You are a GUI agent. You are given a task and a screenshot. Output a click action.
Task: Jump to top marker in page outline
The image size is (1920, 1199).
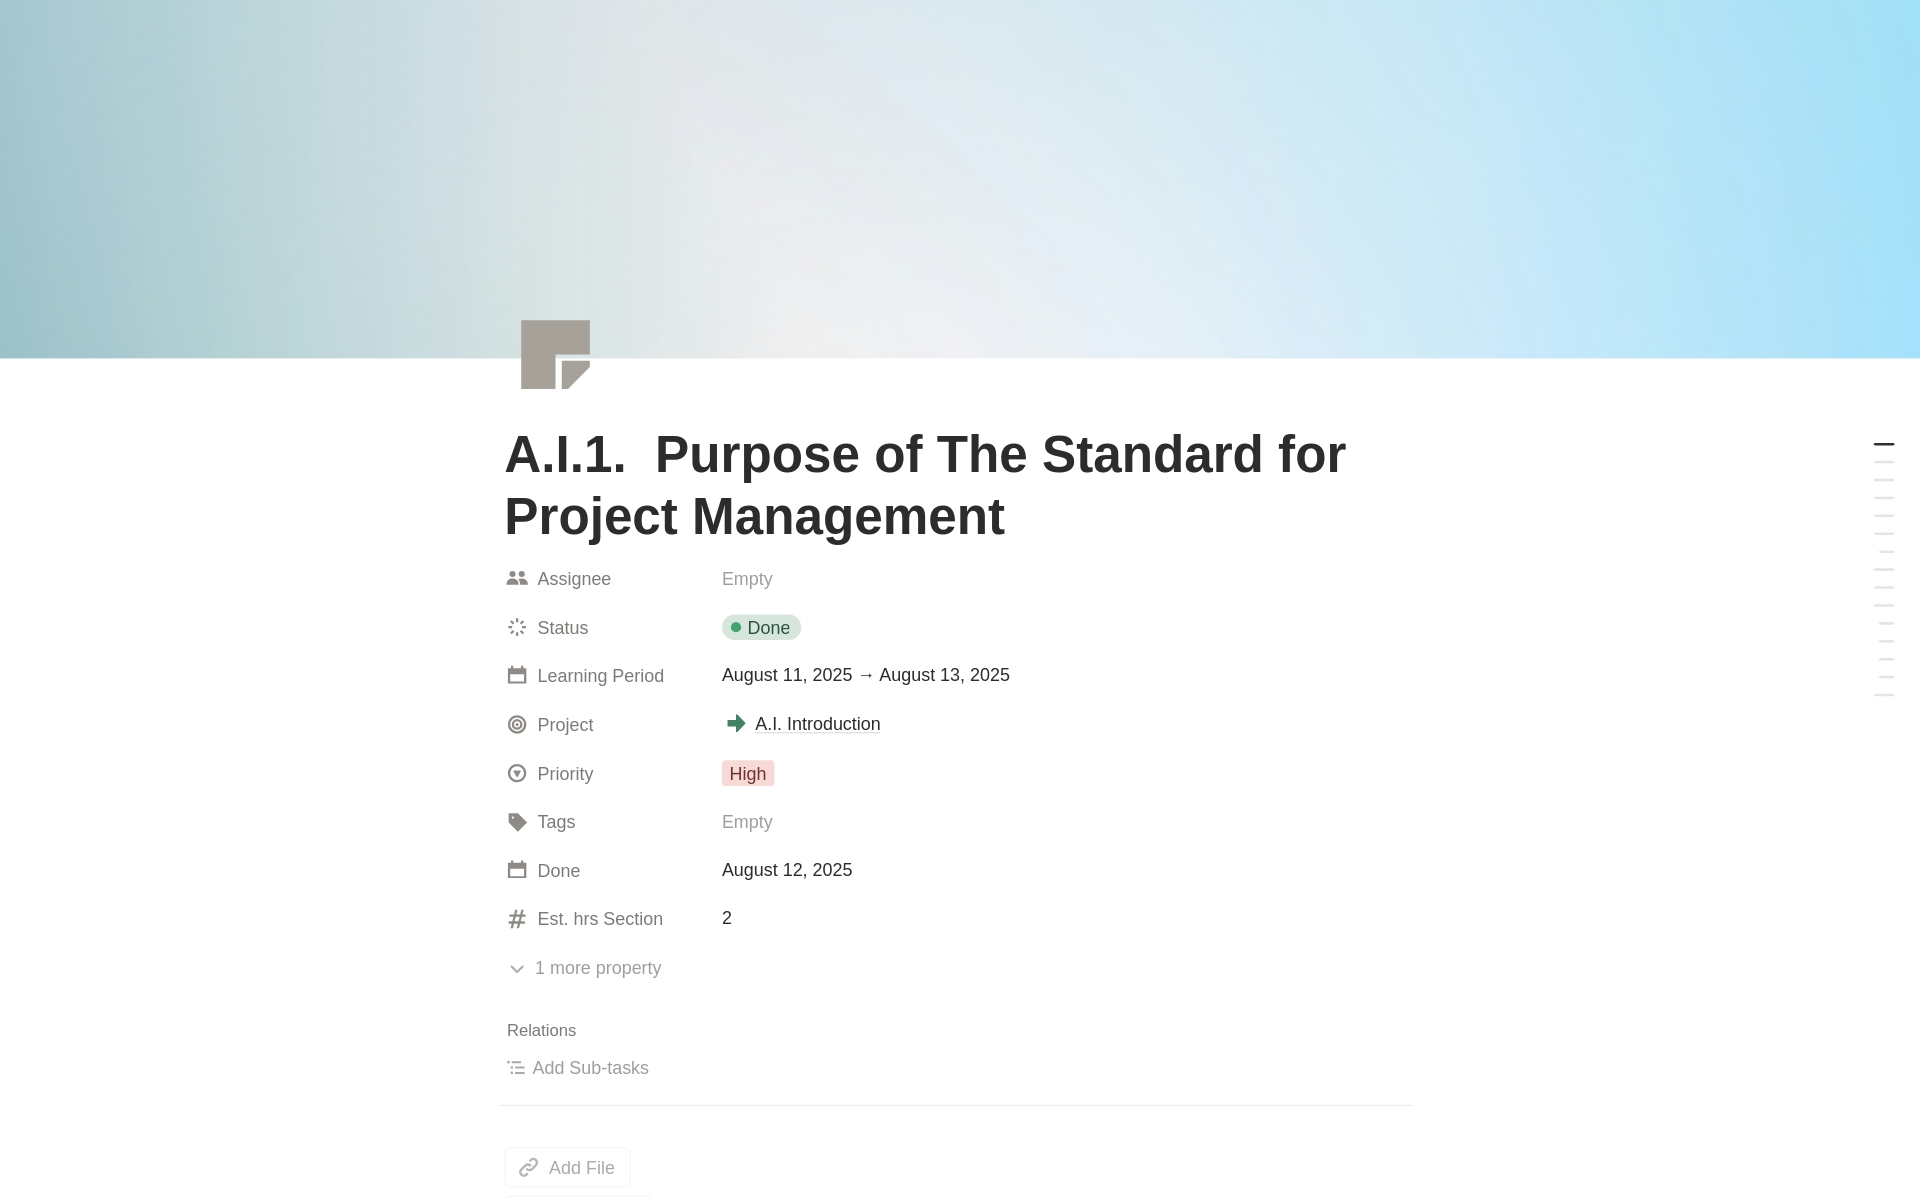coord(1884,444)
